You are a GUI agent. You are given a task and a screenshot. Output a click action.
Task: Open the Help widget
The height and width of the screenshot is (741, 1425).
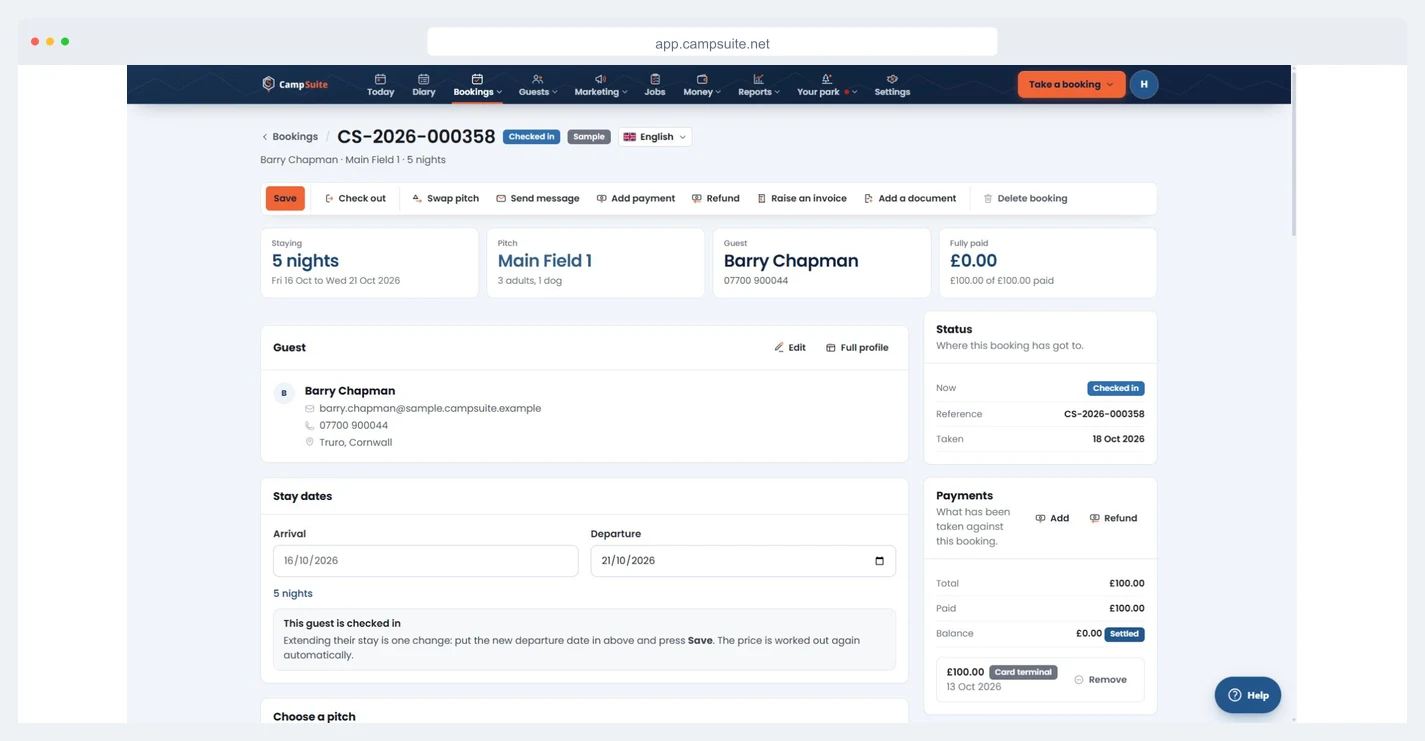1248,695
